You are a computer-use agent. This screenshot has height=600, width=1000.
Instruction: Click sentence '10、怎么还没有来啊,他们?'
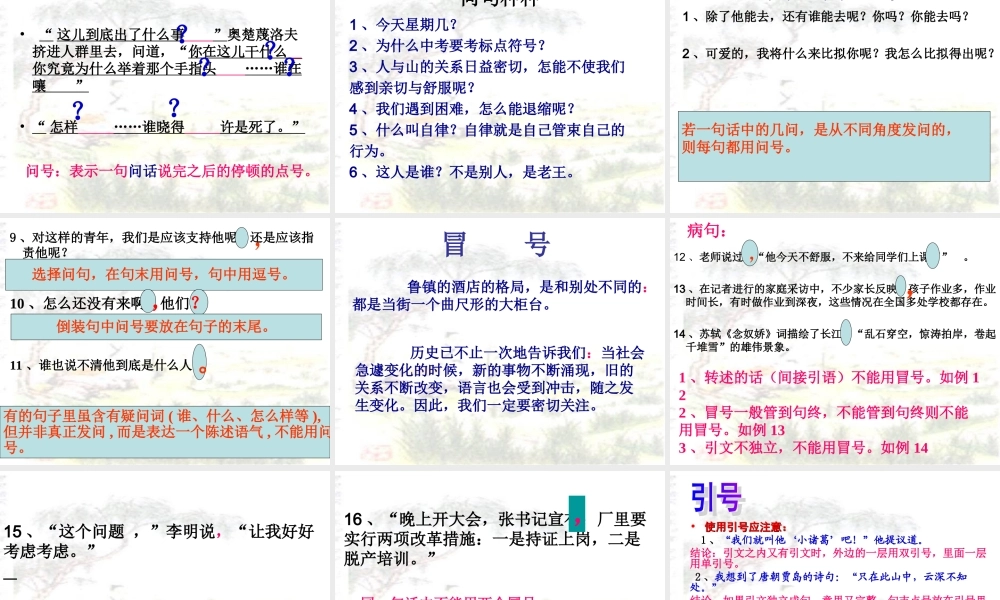pyautogui.click(x=107, y=303)
